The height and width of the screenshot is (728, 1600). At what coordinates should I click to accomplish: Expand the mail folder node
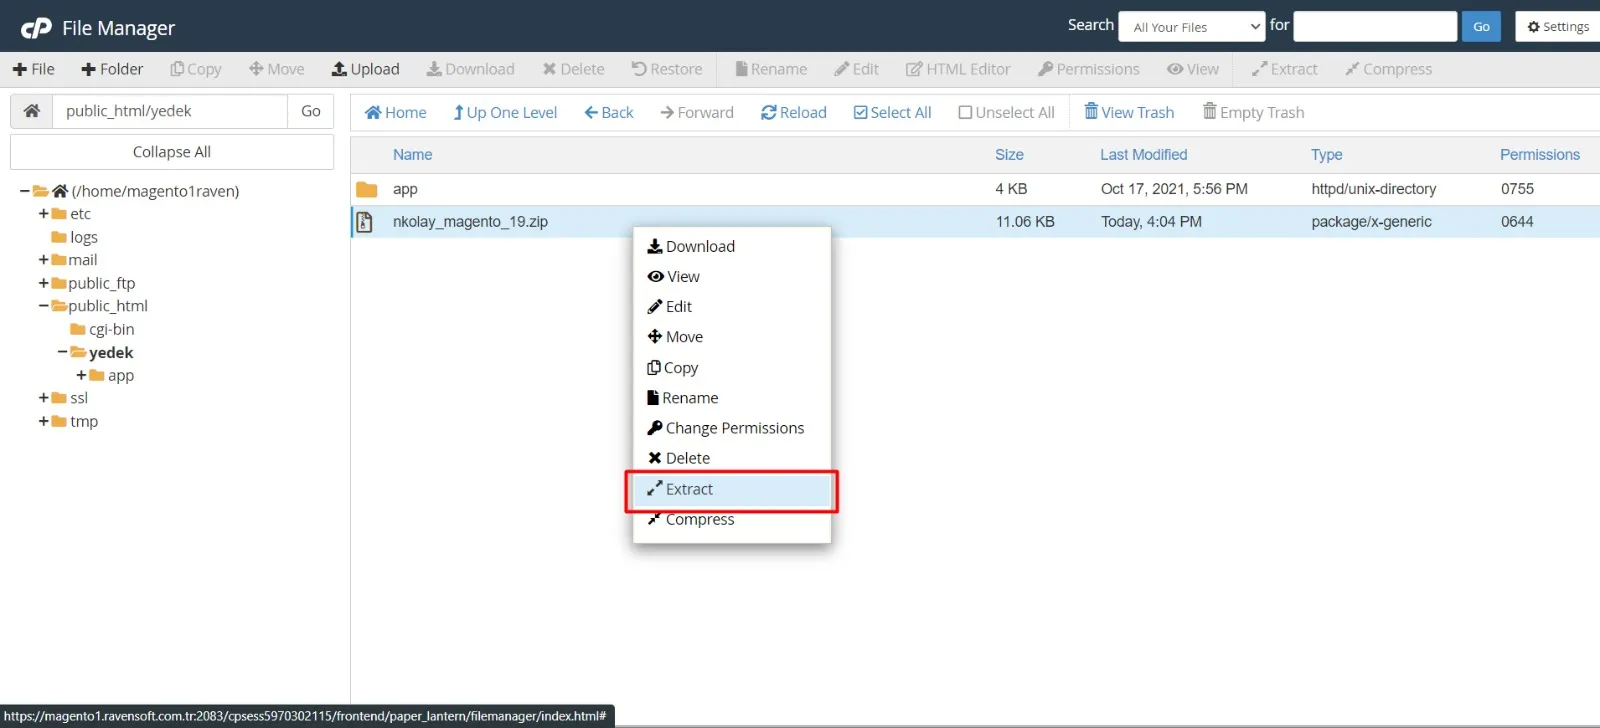pyautogui.click(x=44, y=260)
